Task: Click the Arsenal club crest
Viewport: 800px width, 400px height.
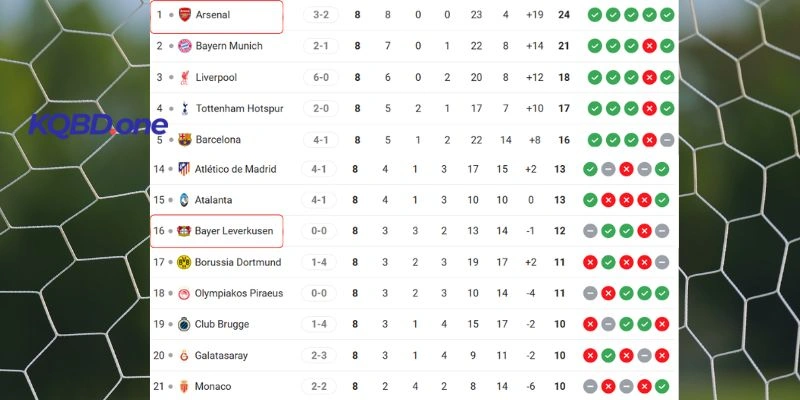Action: [x=184, y=15]
